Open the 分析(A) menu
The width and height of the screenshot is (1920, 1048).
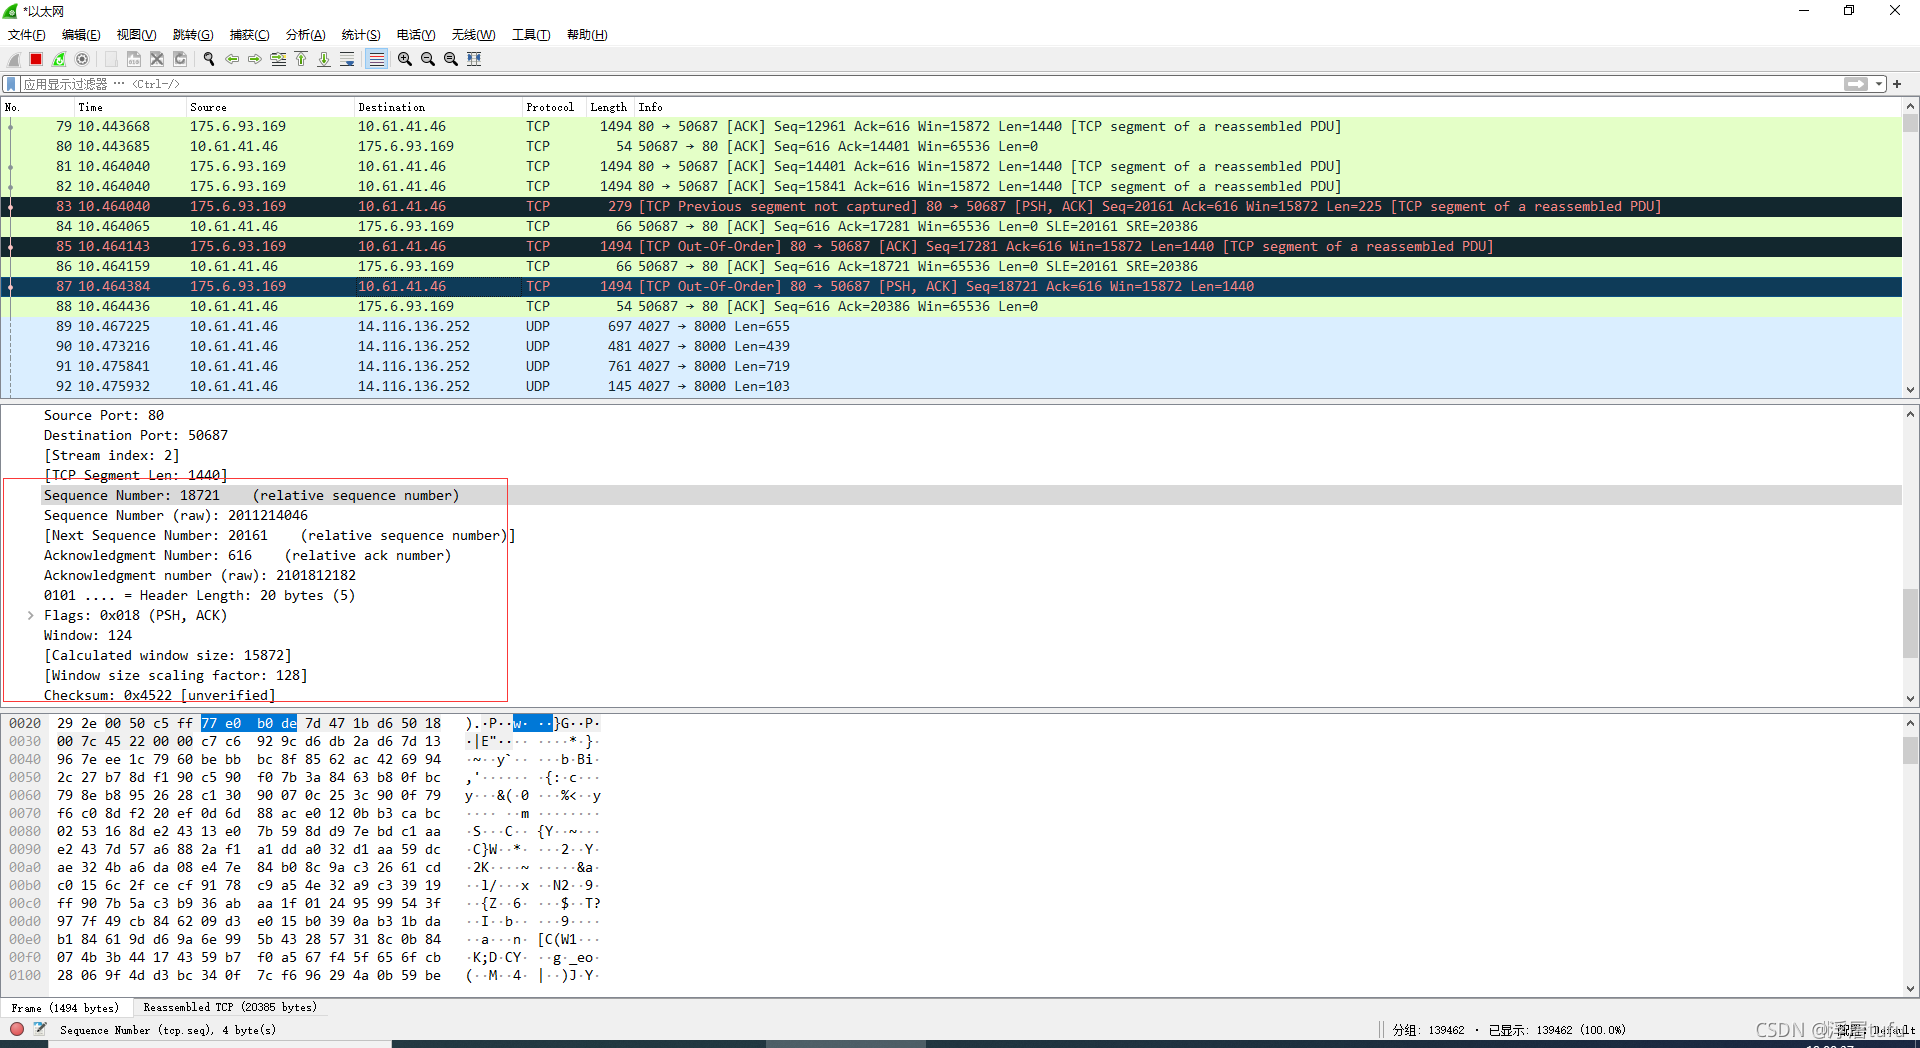305,35
